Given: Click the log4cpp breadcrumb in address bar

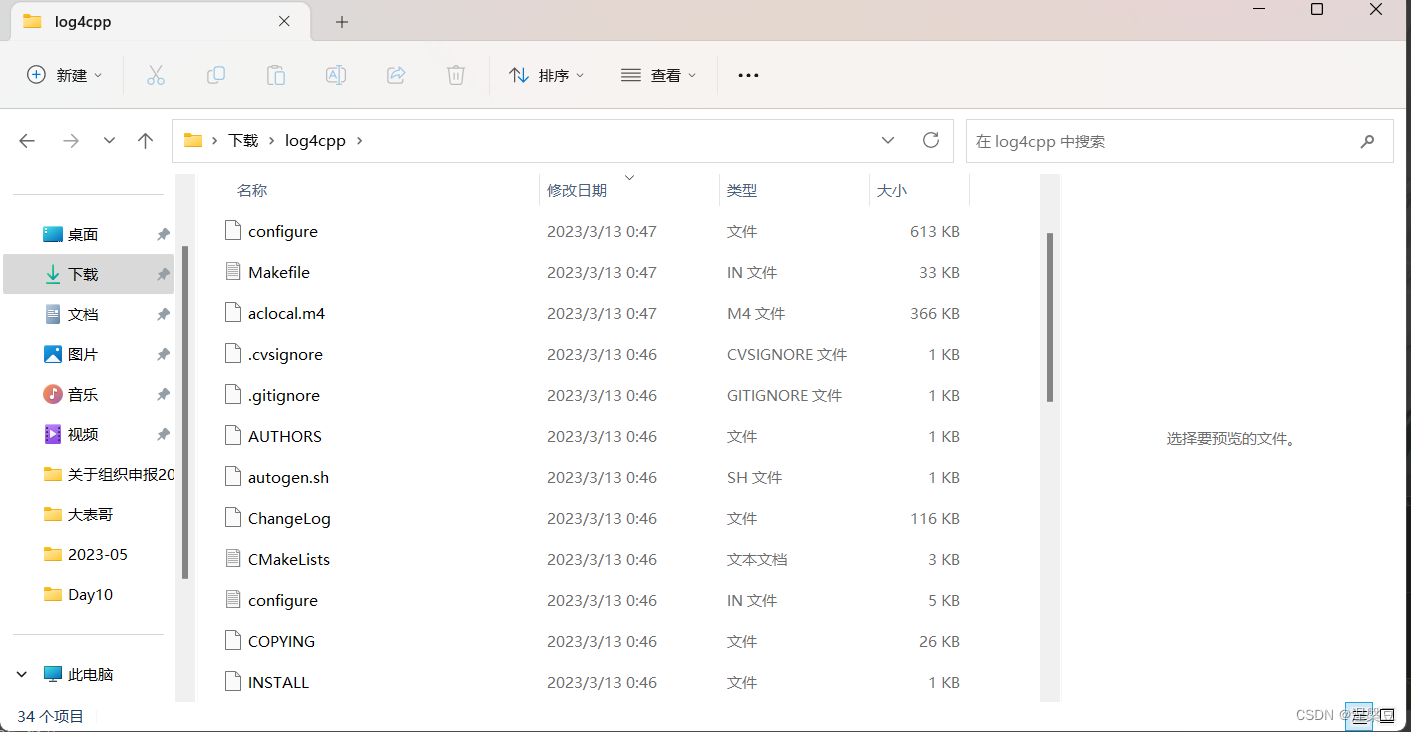Looking at the screenshot, I should 315,141.
